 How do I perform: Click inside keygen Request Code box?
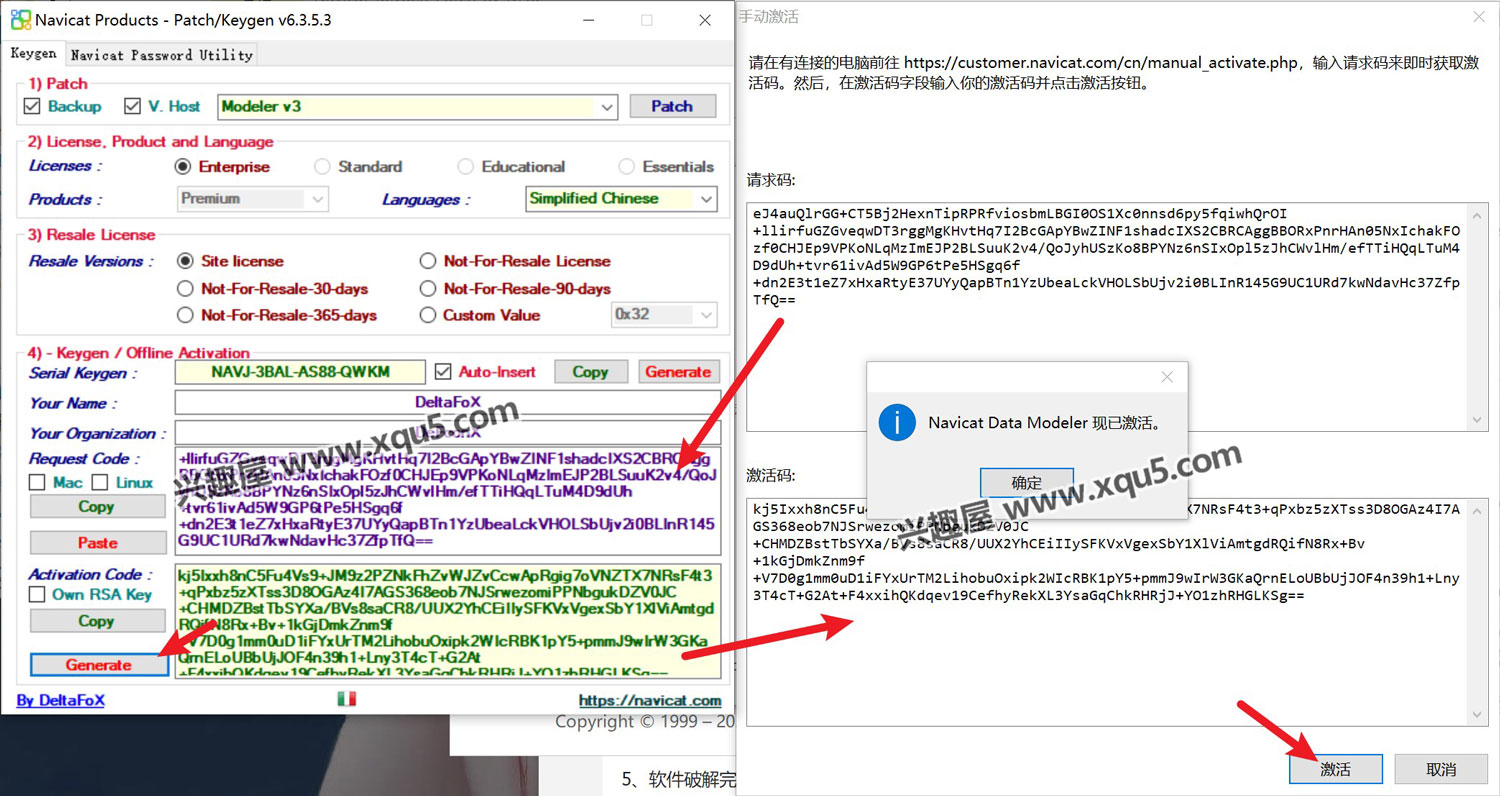pos(447,502)
